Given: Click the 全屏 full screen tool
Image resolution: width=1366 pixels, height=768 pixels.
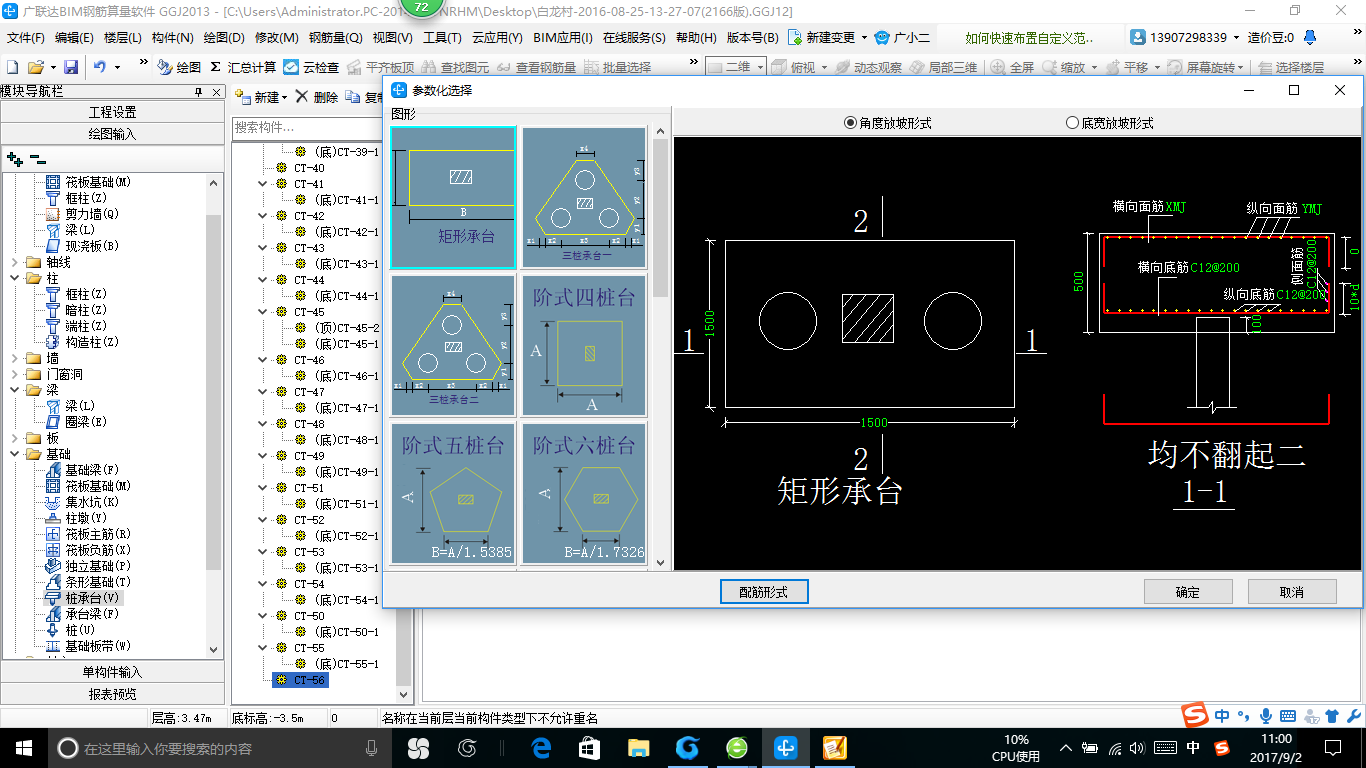Looking at the screenshot, I should tap(1012, 67).
